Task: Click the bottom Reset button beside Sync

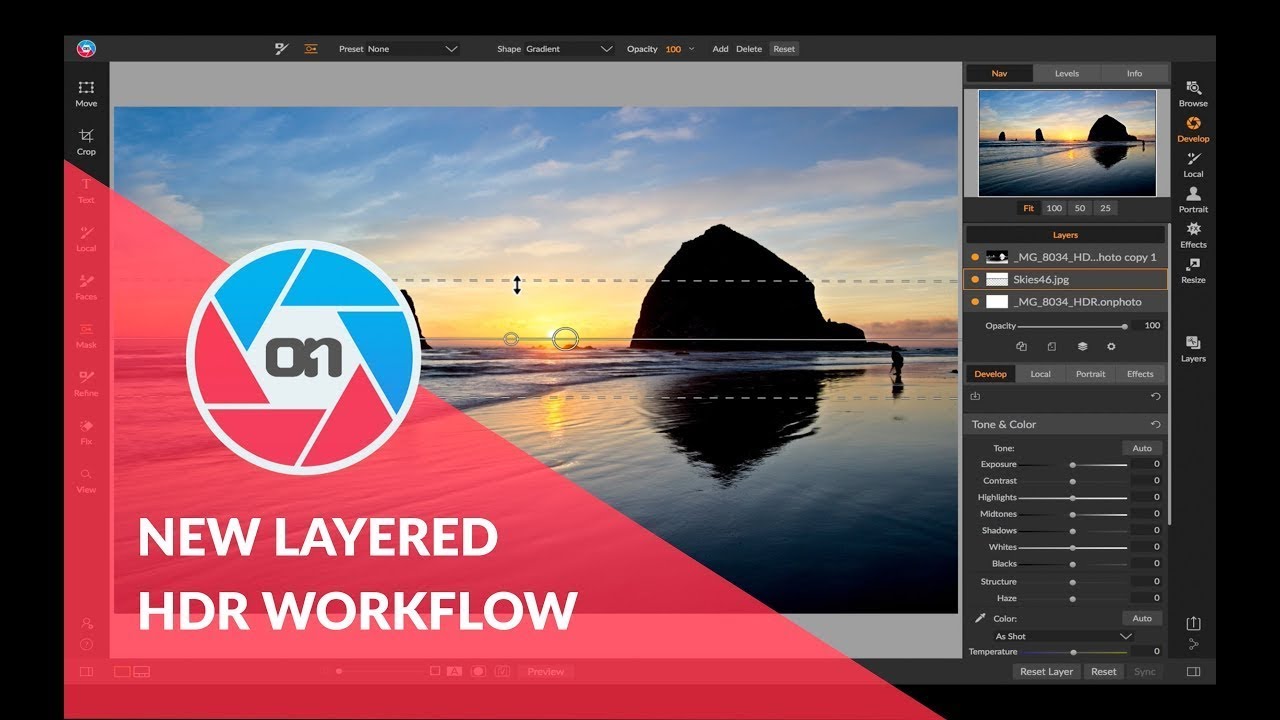Action: [x=1104, y=672]
